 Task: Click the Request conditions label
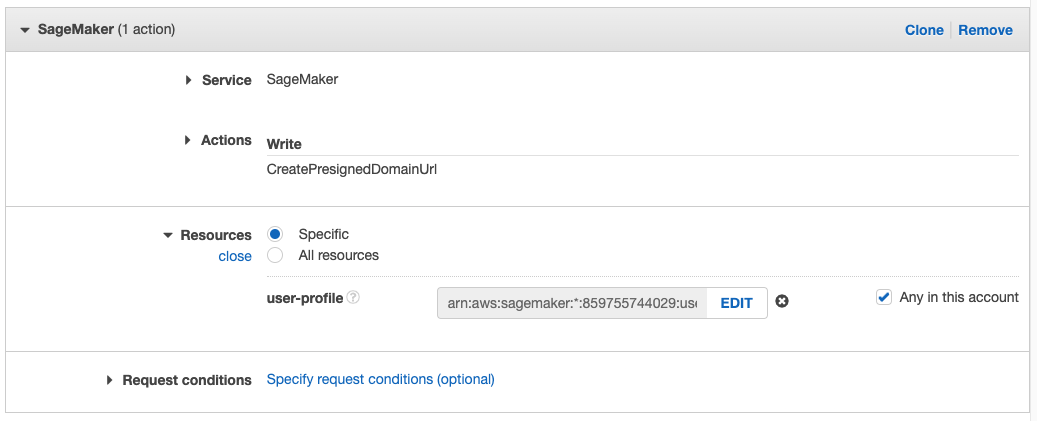coord(187,380)
